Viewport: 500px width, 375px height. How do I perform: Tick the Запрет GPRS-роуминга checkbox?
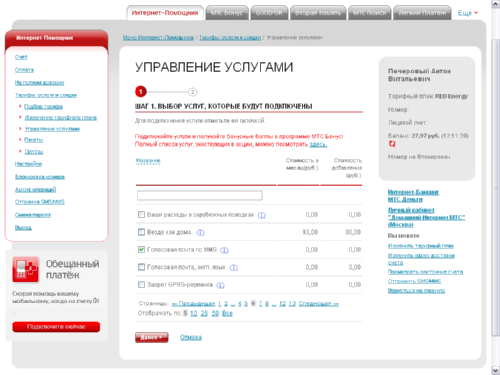141,284
